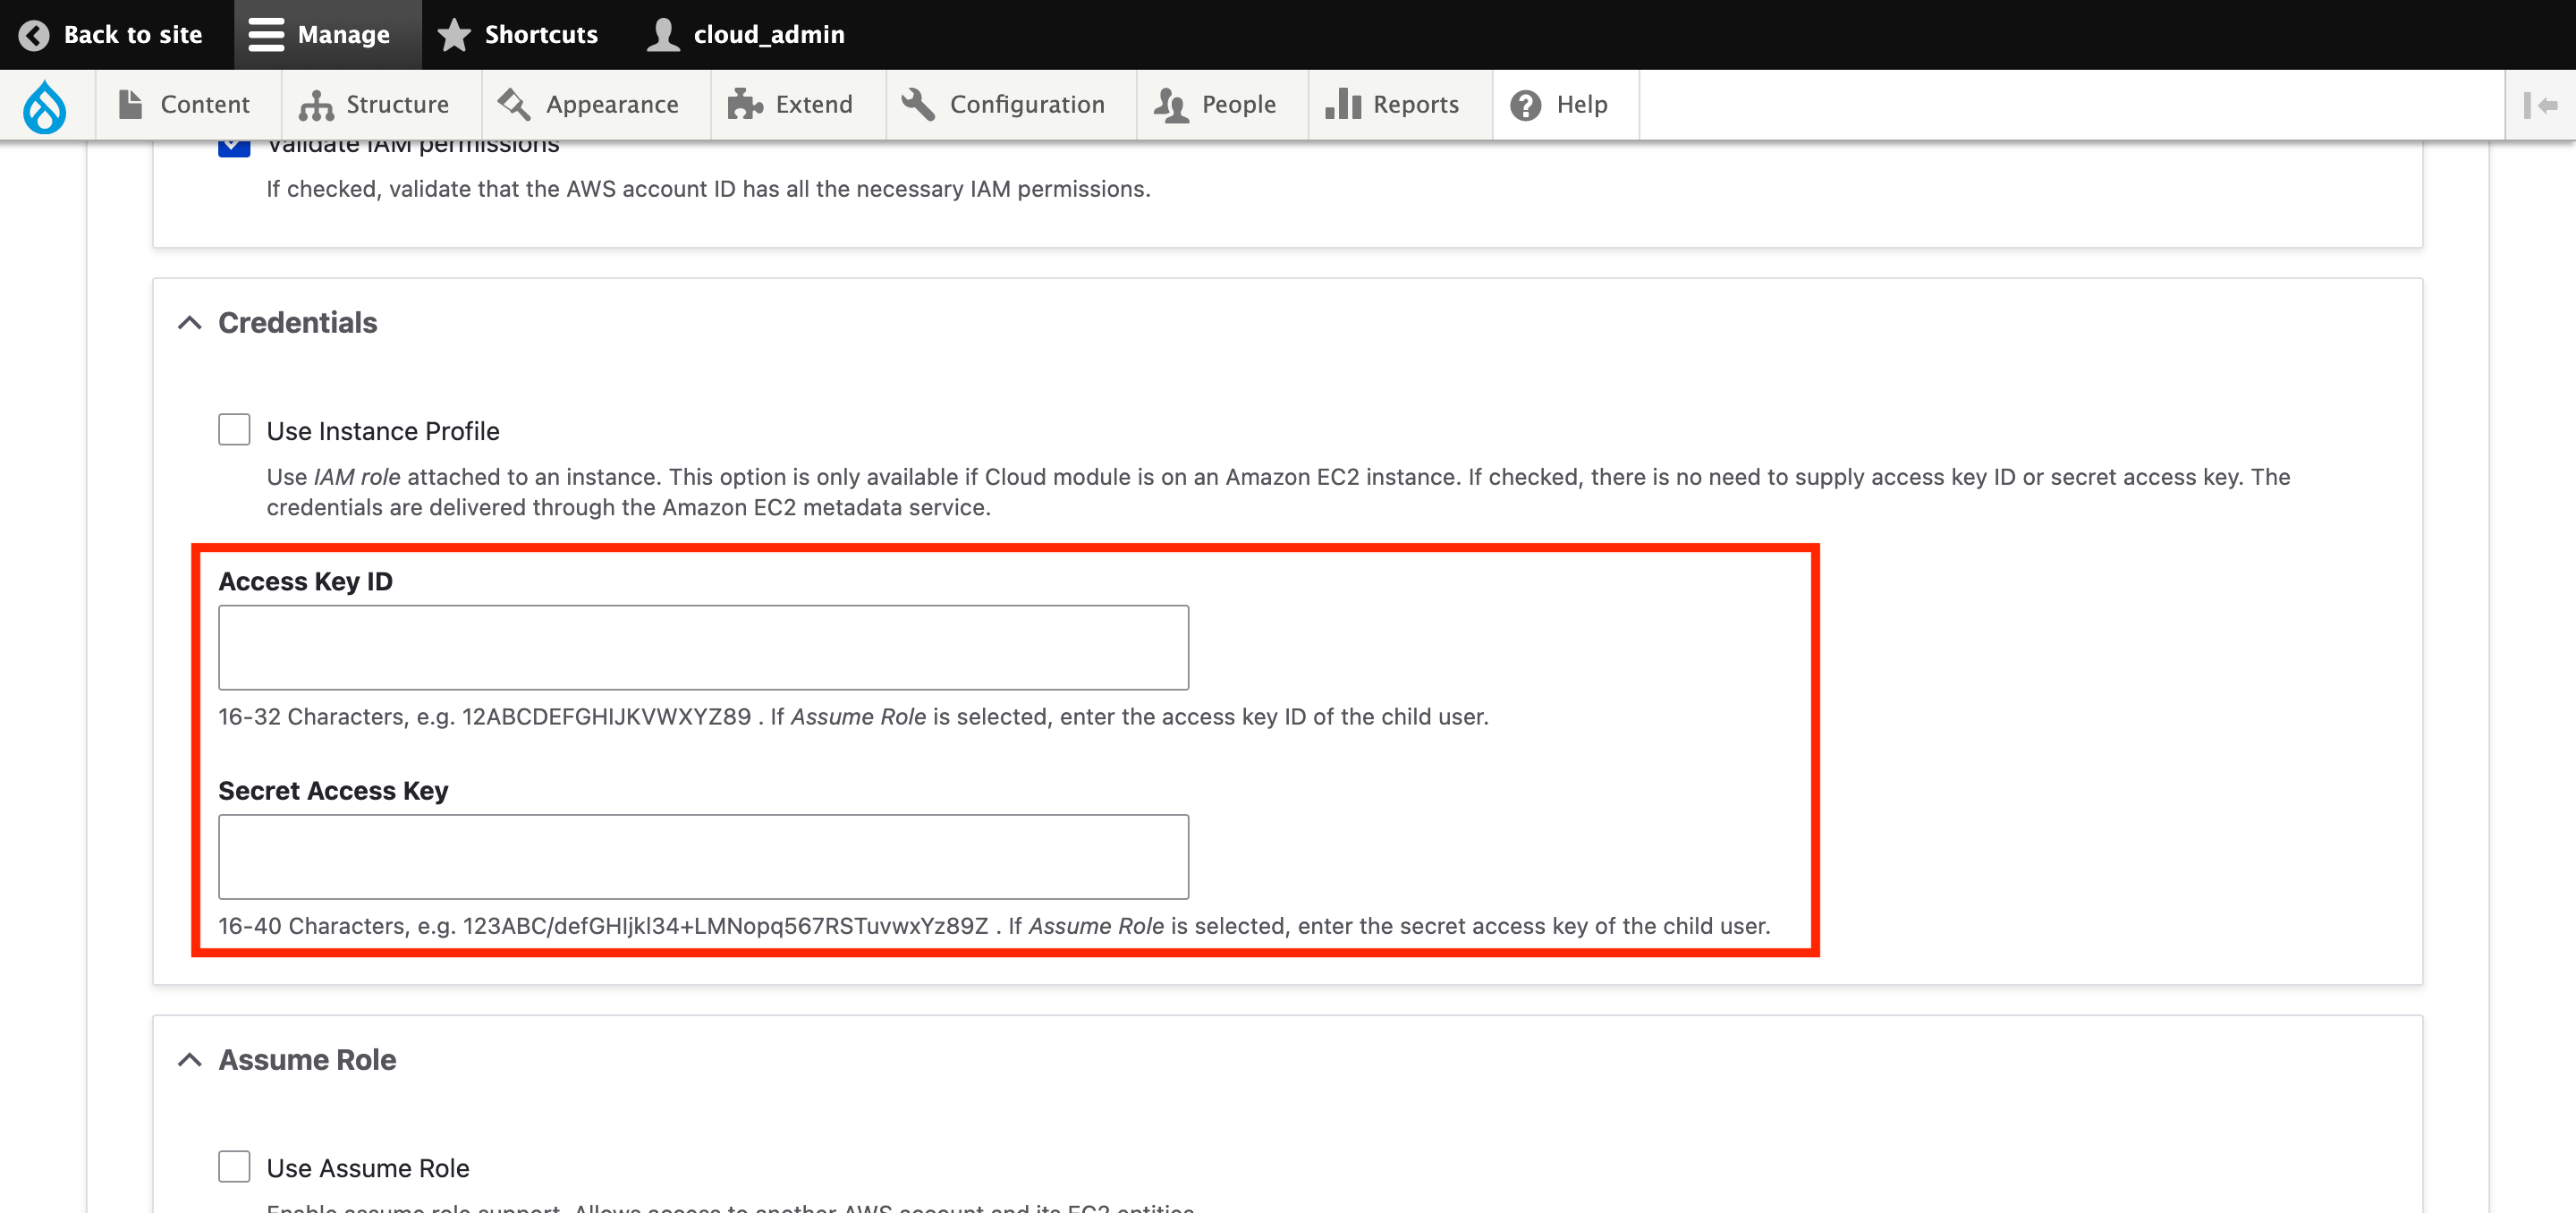
Task: Click the Extend puzzle piece icon
Action: coord(745,105)
